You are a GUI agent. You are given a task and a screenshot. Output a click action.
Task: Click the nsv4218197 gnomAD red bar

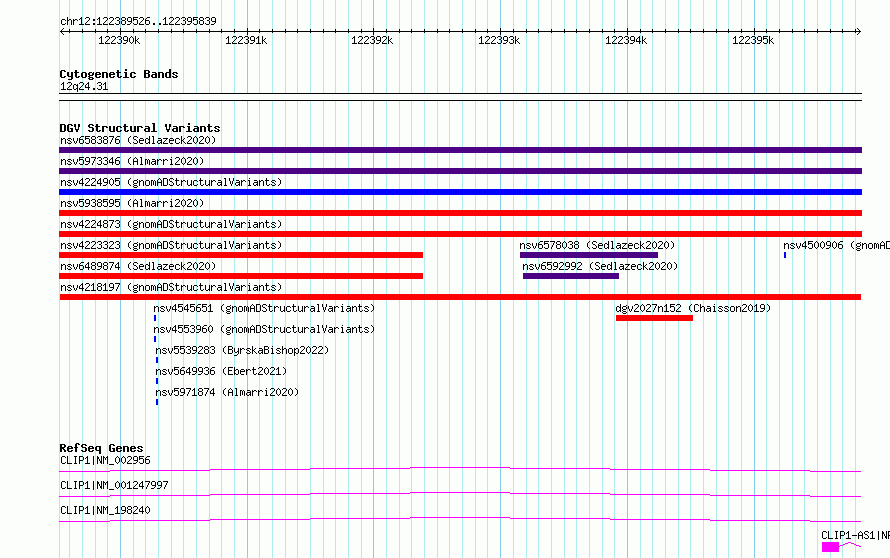point(460,297)
